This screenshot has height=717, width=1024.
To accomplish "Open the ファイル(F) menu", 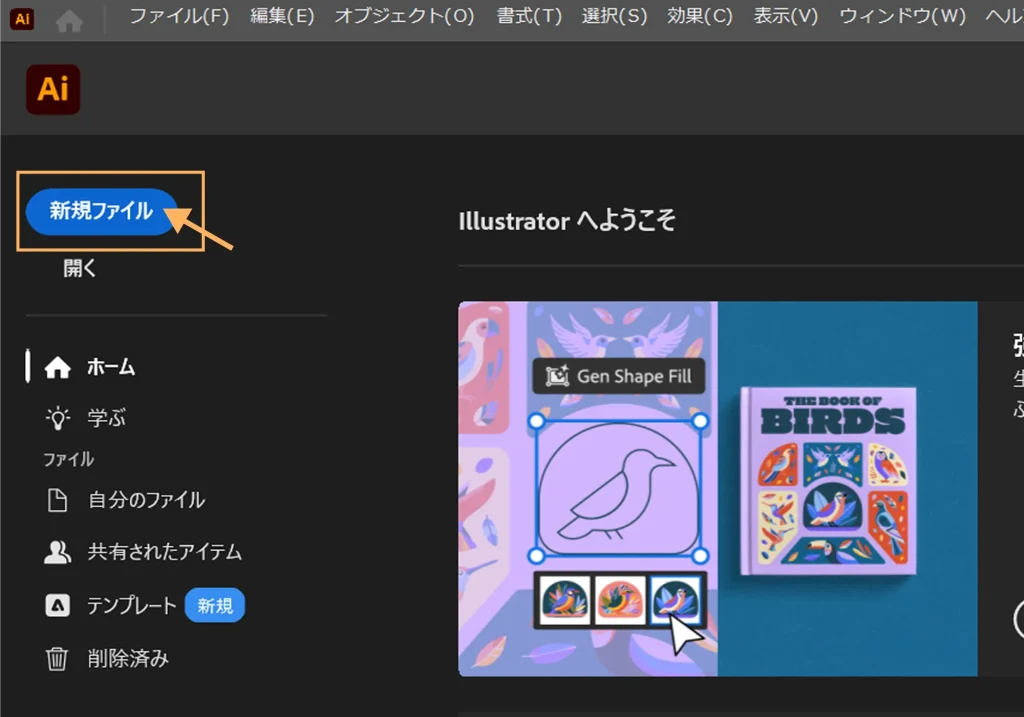I will (x=179, y=17).
